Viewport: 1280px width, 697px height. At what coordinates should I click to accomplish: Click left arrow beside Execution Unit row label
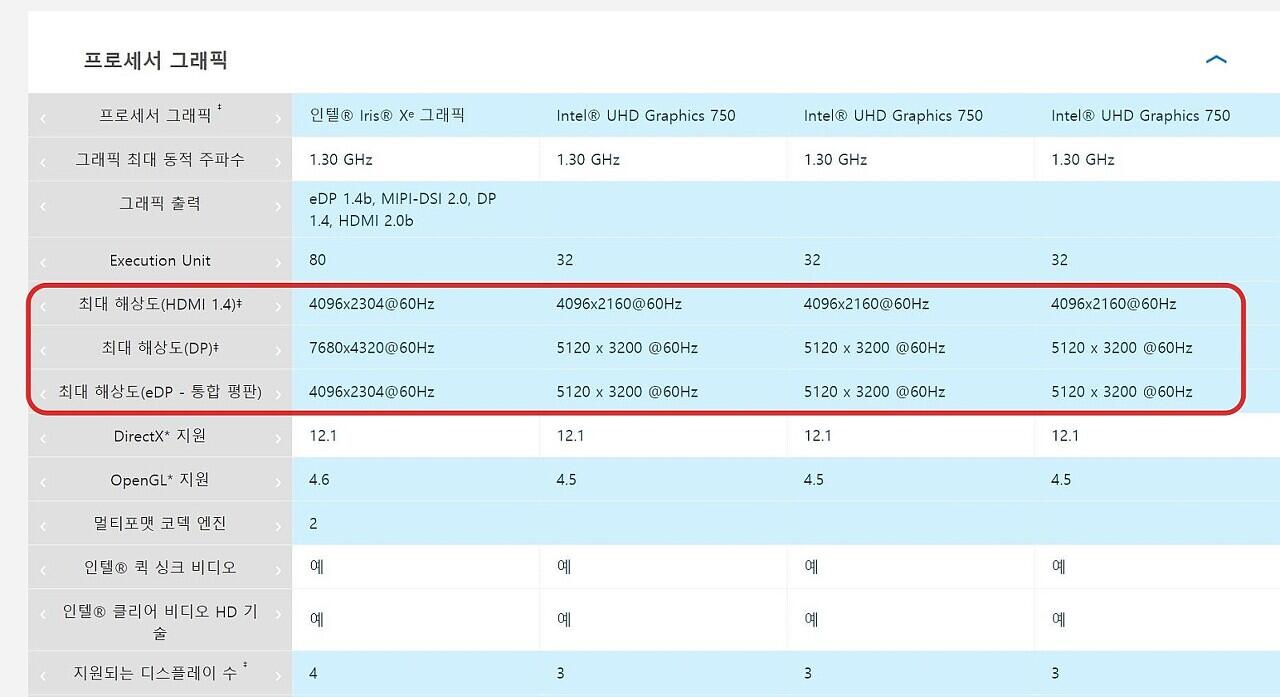pos(43,262)
